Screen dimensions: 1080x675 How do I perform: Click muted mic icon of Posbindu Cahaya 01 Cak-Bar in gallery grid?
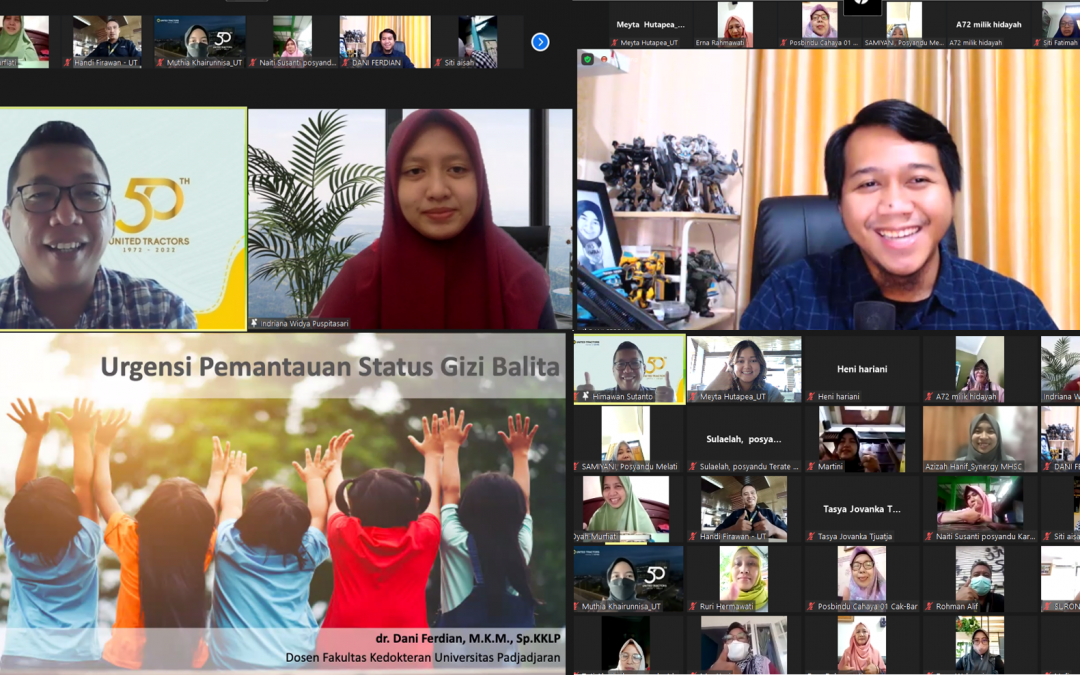coord(811,607)
